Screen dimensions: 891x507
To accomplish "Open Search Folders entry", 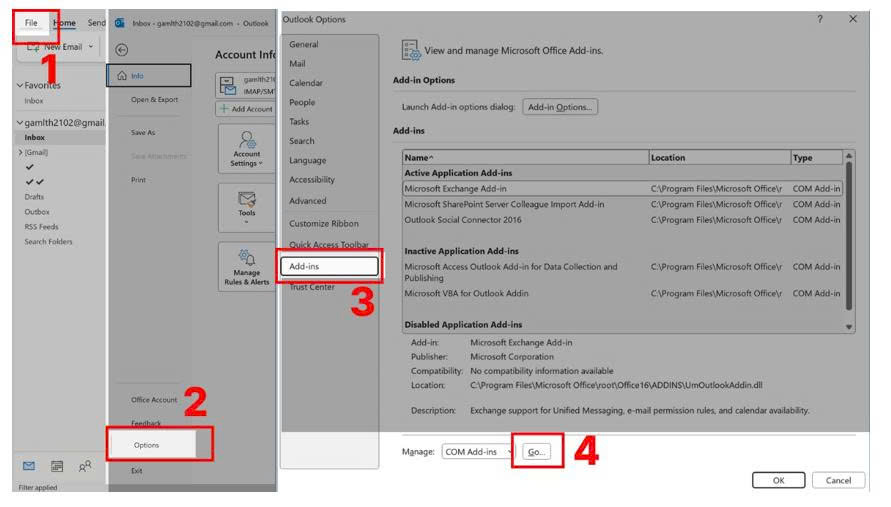I will point(48,242).
